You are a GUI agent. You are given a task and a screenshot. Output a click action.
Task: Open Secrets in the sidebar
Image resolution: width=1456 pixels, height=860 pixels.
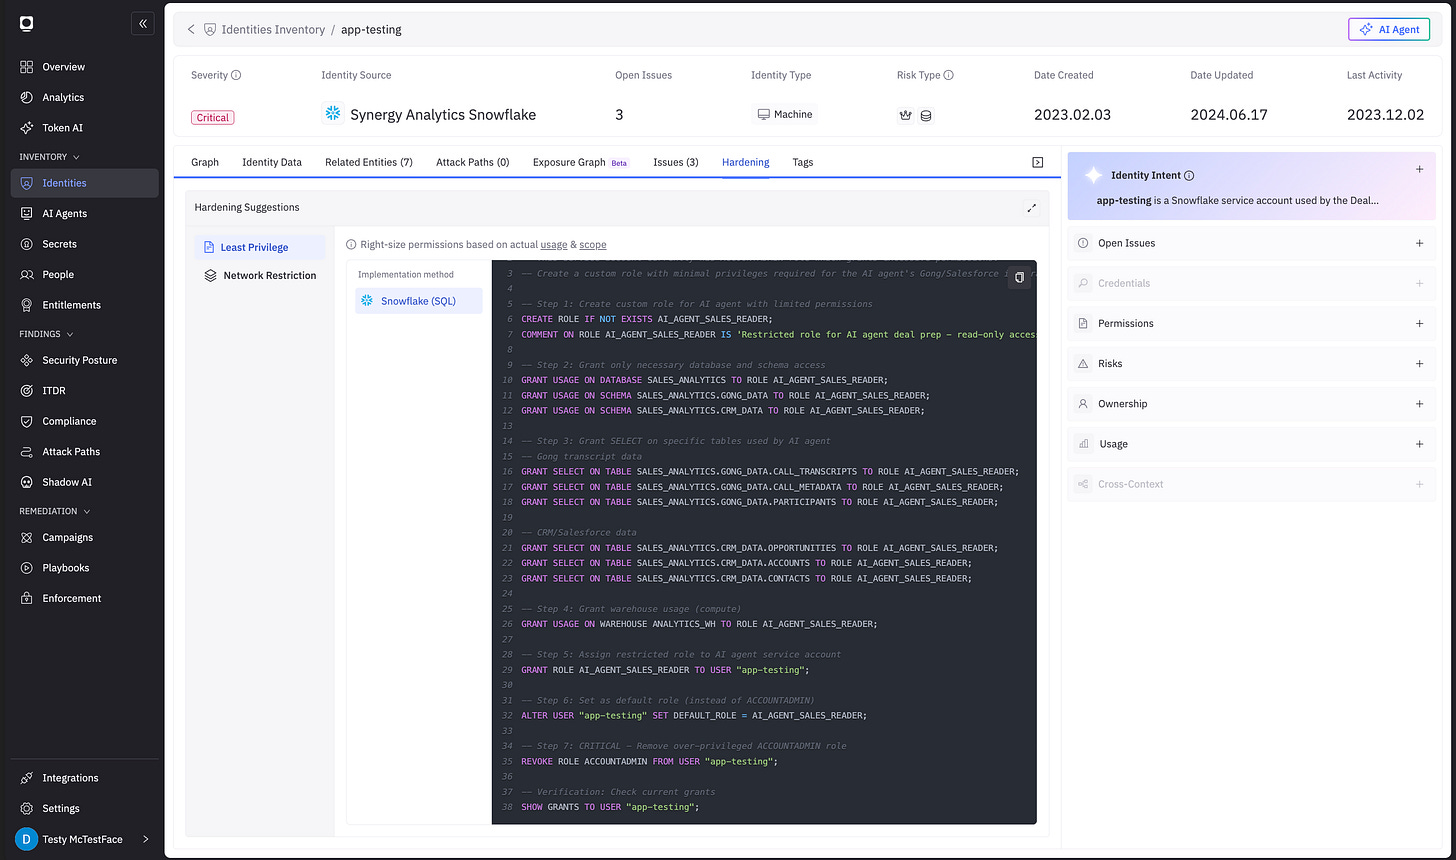pos(85,244)
